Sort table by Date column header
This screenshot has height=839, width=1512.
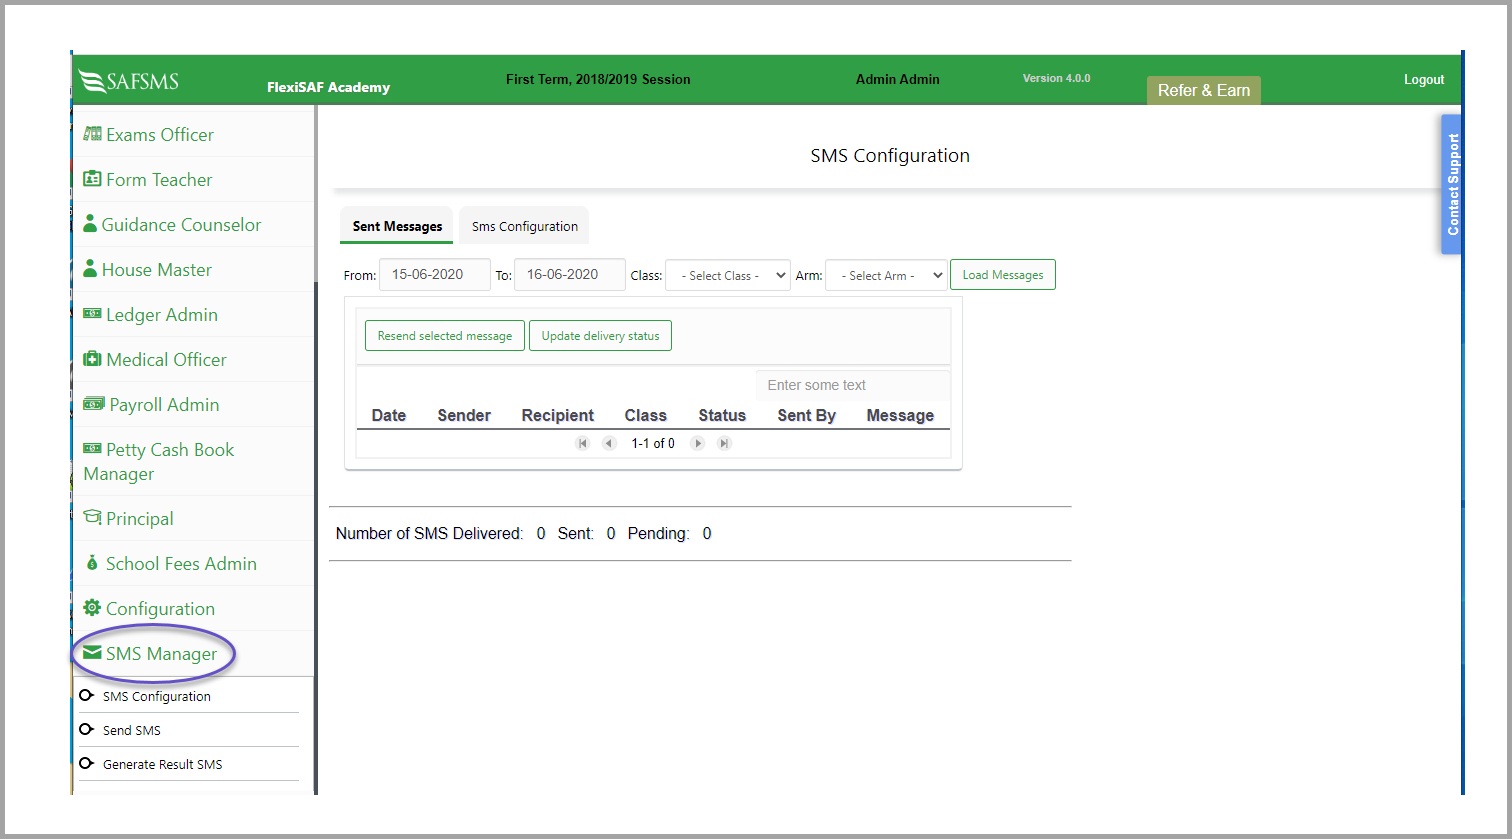click(x=389, y=415)
